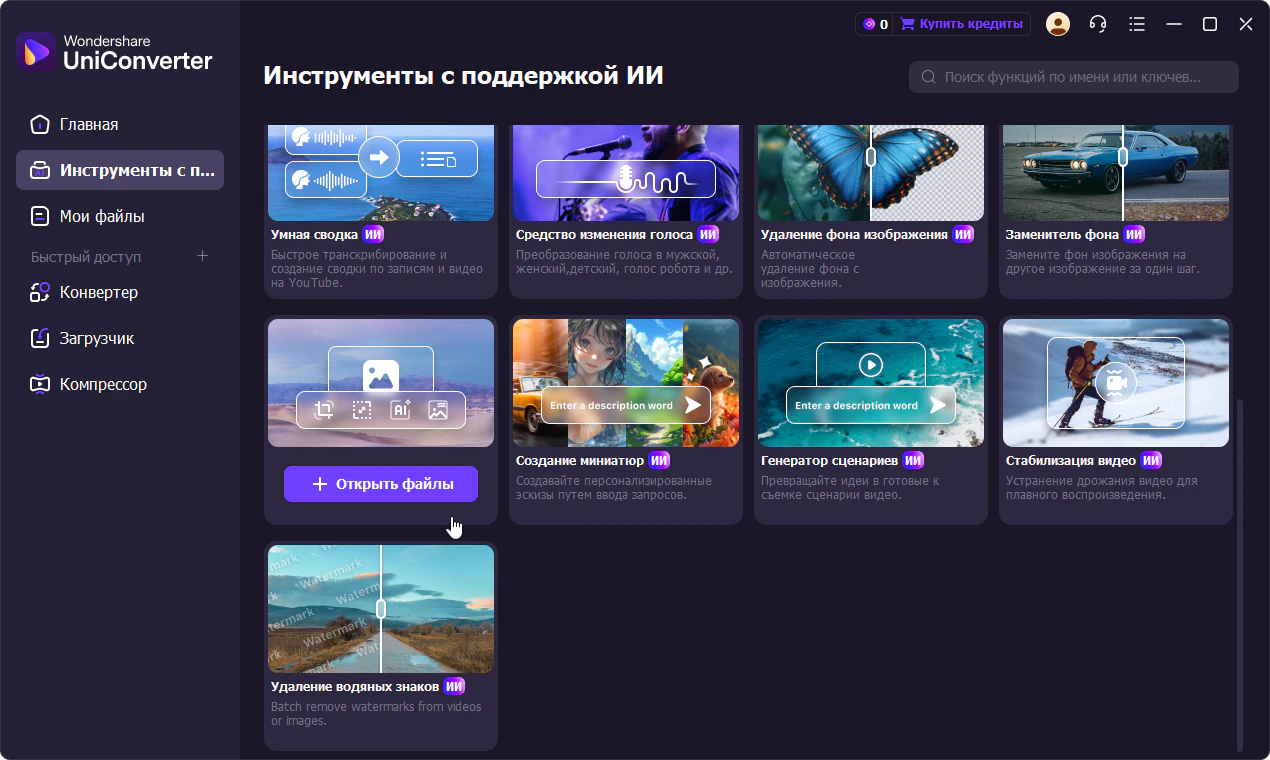The width and height of the screenshot is (1270, 760).
Task: Select Загрузчик in the sidebar
Action: tap(96, 338)
